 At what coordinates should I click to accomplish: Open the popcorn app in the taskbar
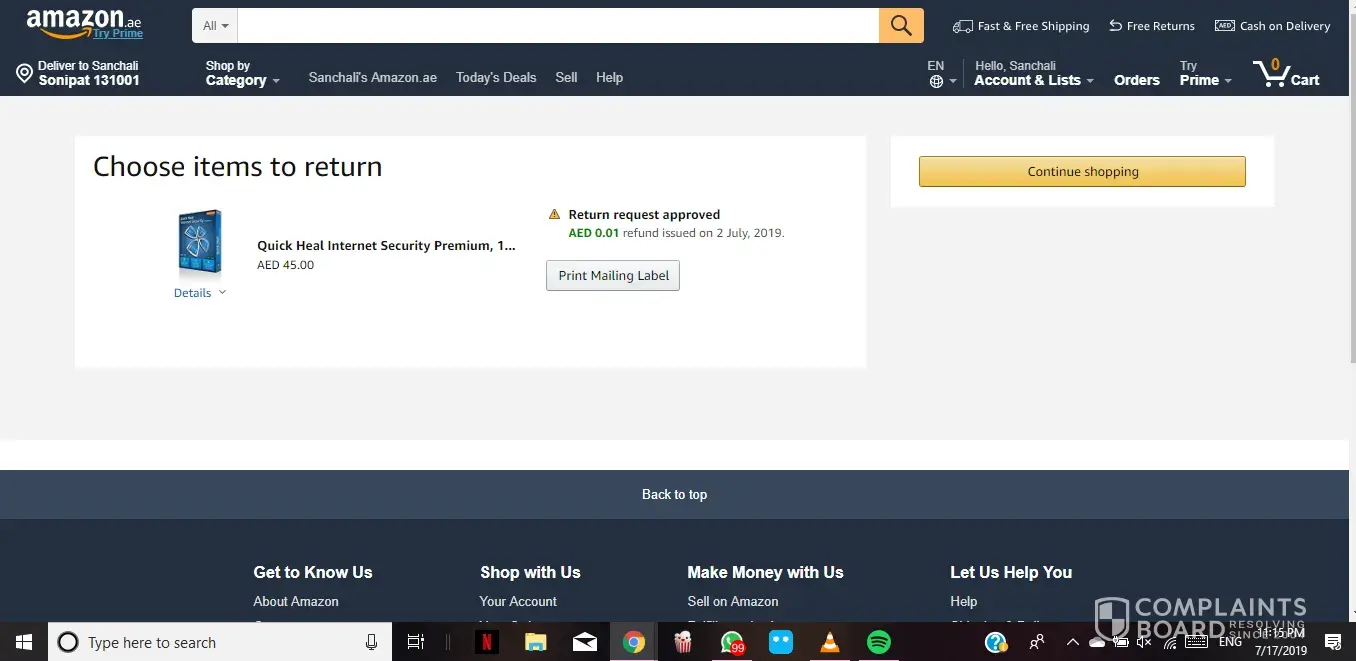pos(683,642)
